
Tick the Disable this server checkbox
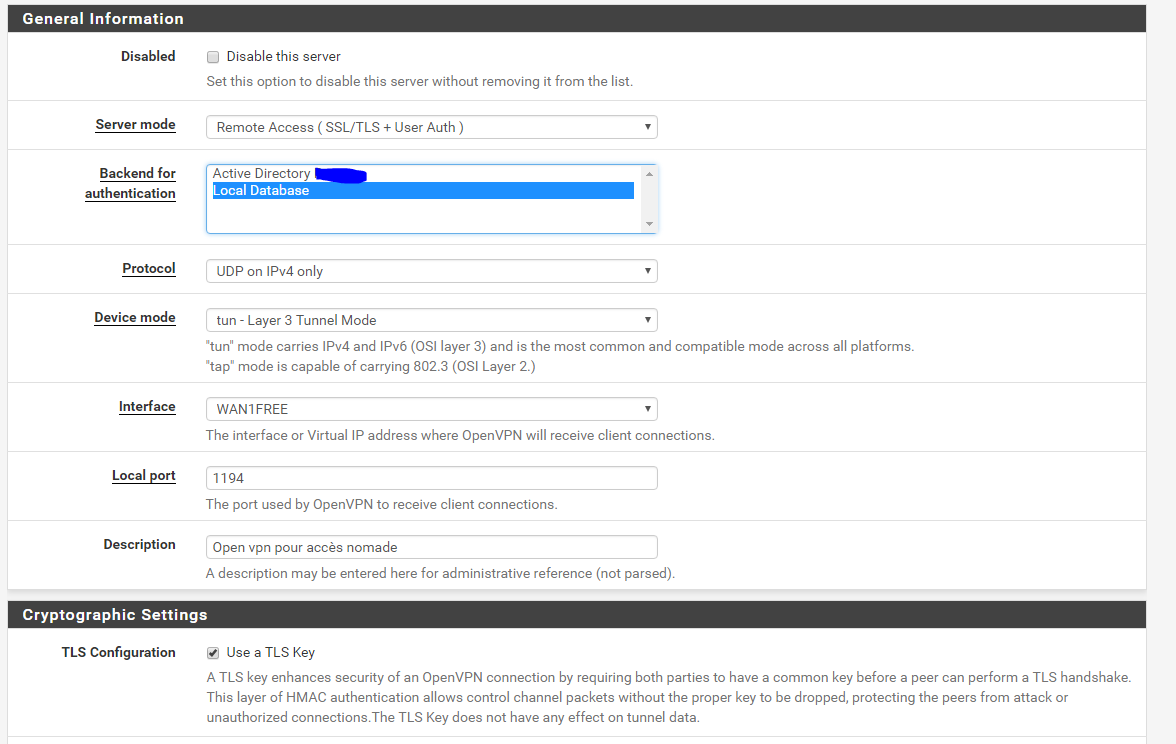[213, 57]
